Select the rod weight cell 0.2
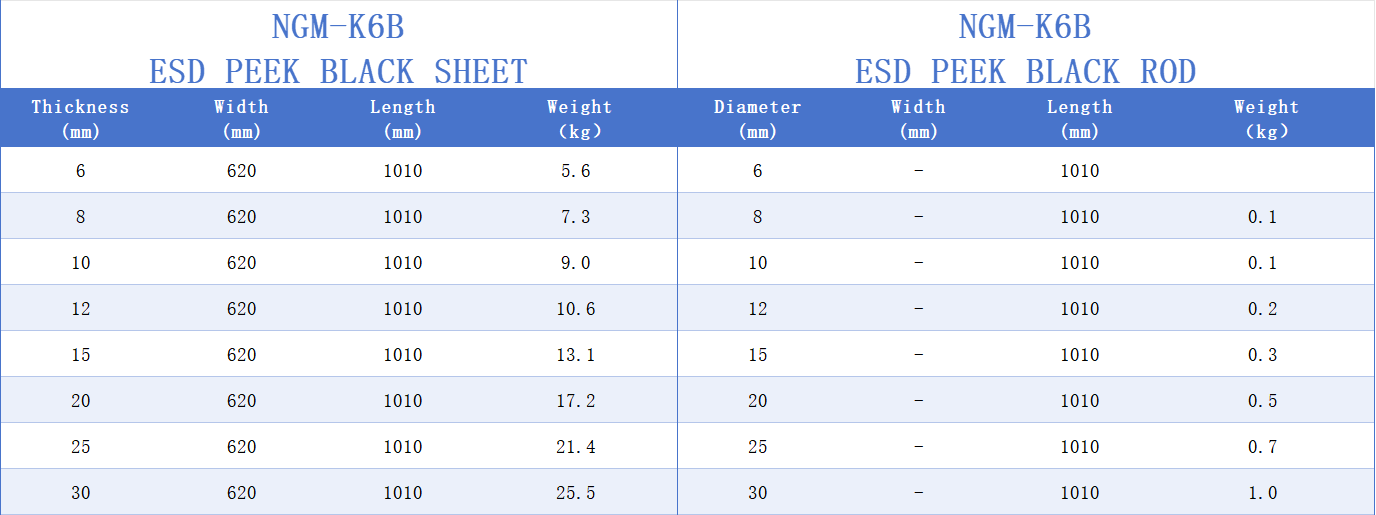 pyautogui.click(x=1263, y=309)
